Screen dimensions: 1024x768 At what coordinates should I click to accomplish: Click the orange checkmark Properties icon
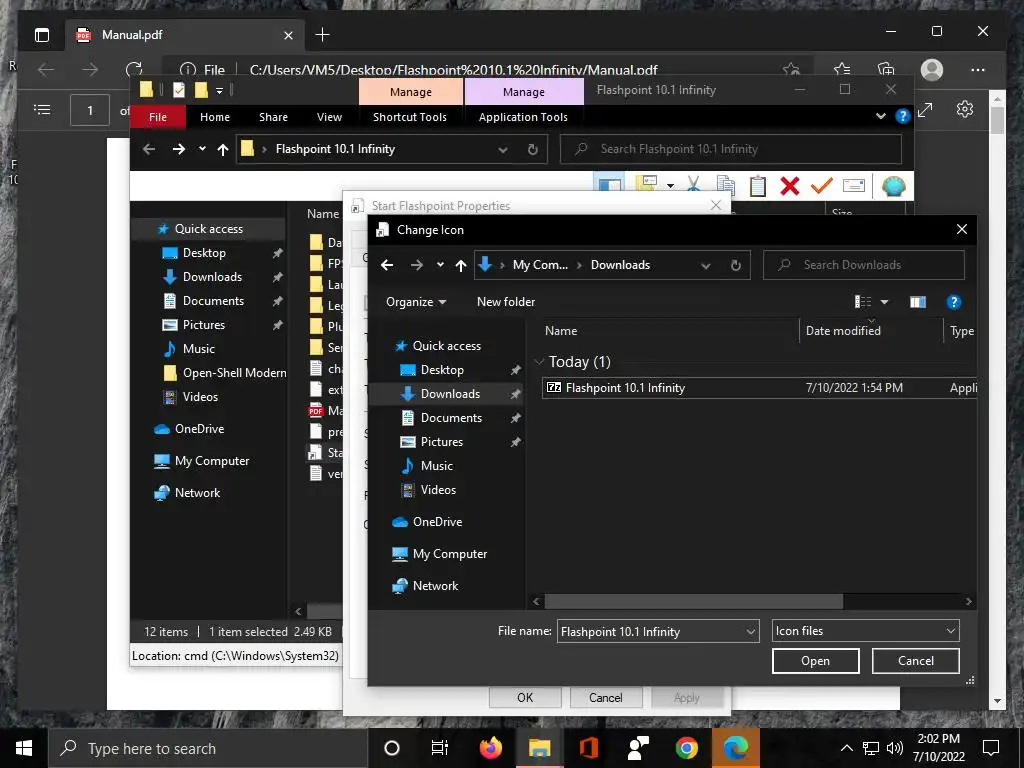point(822,186)
